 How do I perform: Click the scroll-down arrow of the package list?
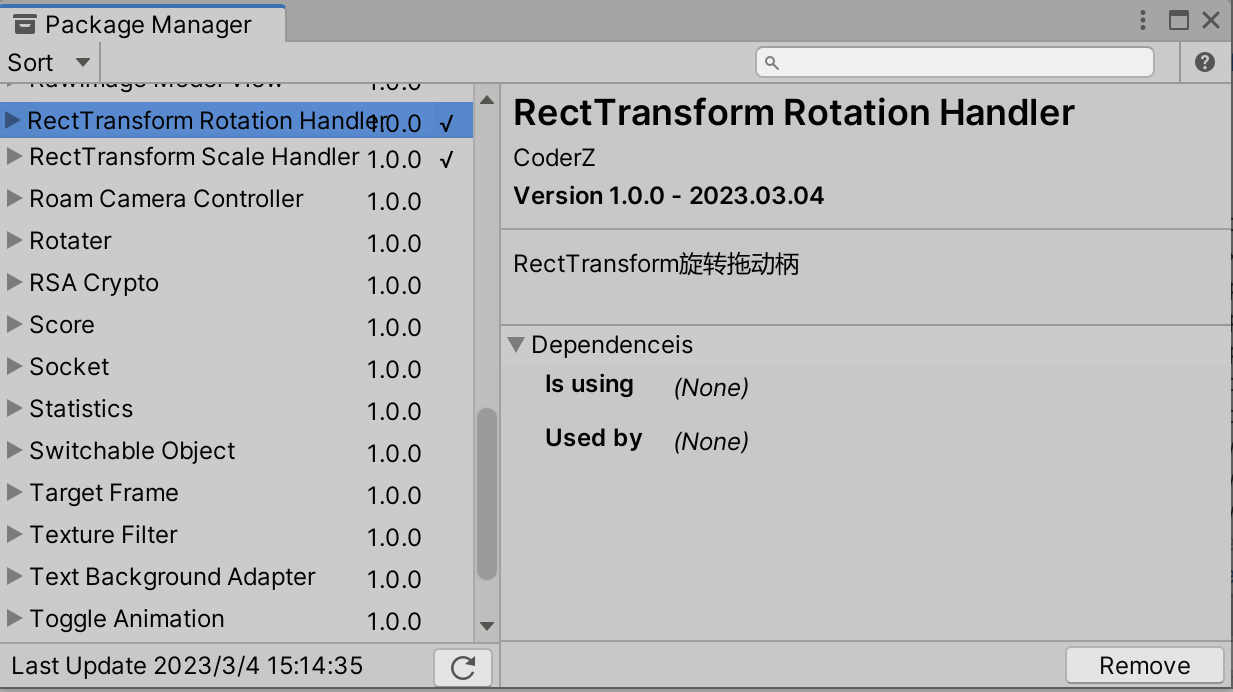click(486, 625)
